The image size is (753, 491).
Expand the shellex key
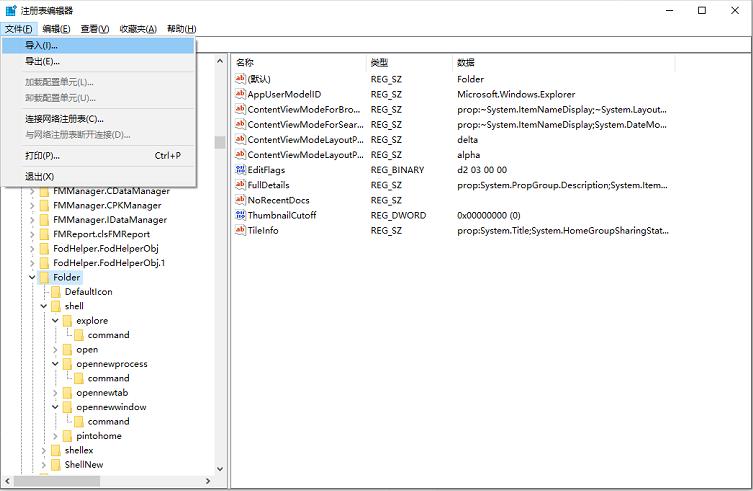[x=43, y=450]
